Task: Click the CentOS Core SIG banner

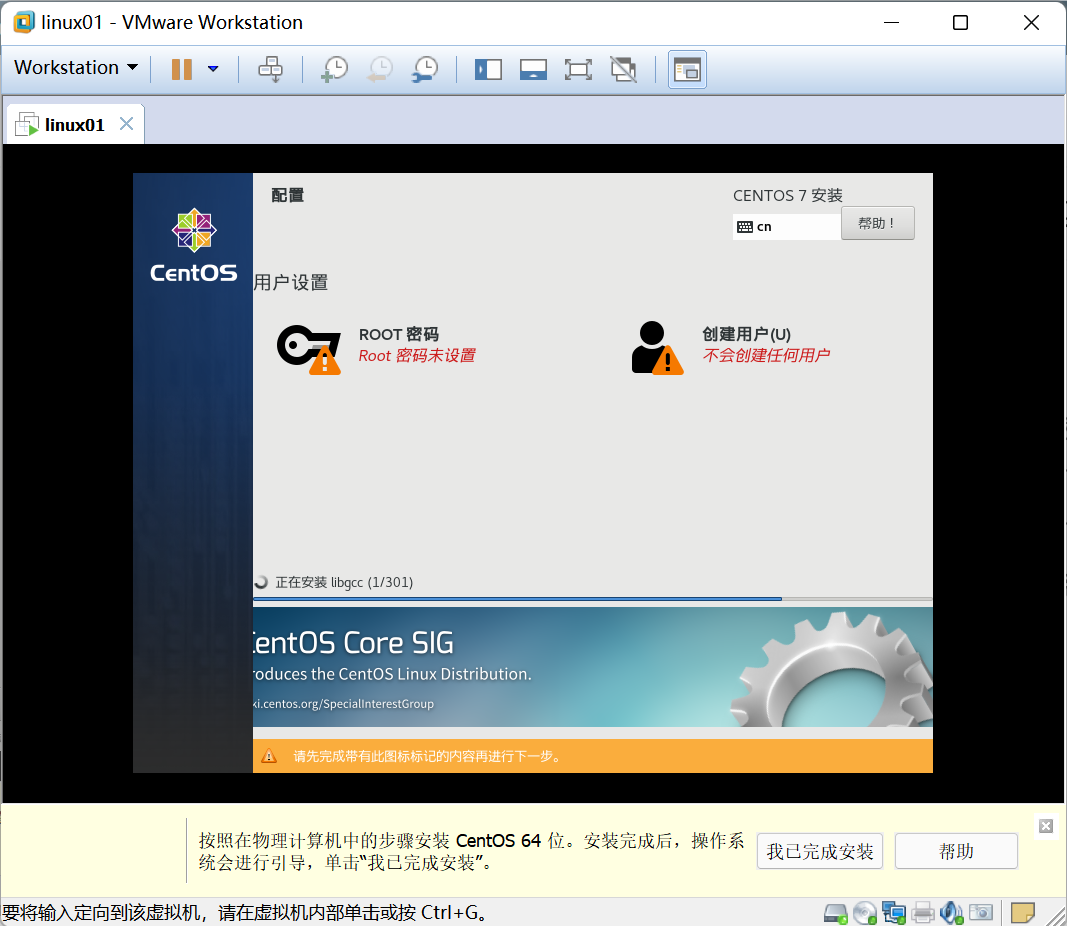Action: coord(592,667)
